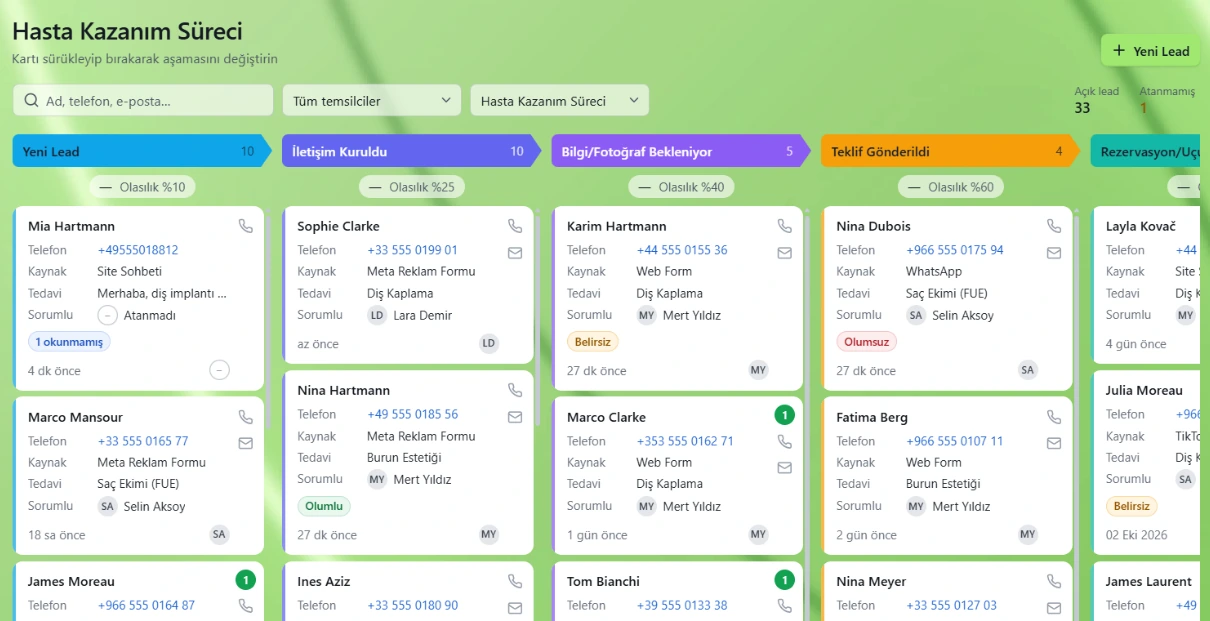Viewport: 1210px width, 621px height.
Task: Open phone link +966 555 0175 94
Action: click(955, 250)
